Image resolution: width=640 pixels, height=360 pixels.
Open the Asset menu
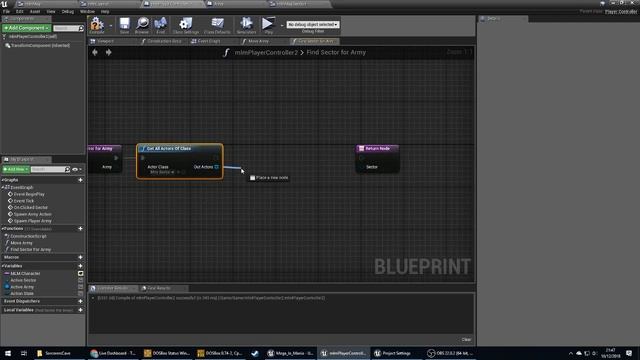pos(35,12)
